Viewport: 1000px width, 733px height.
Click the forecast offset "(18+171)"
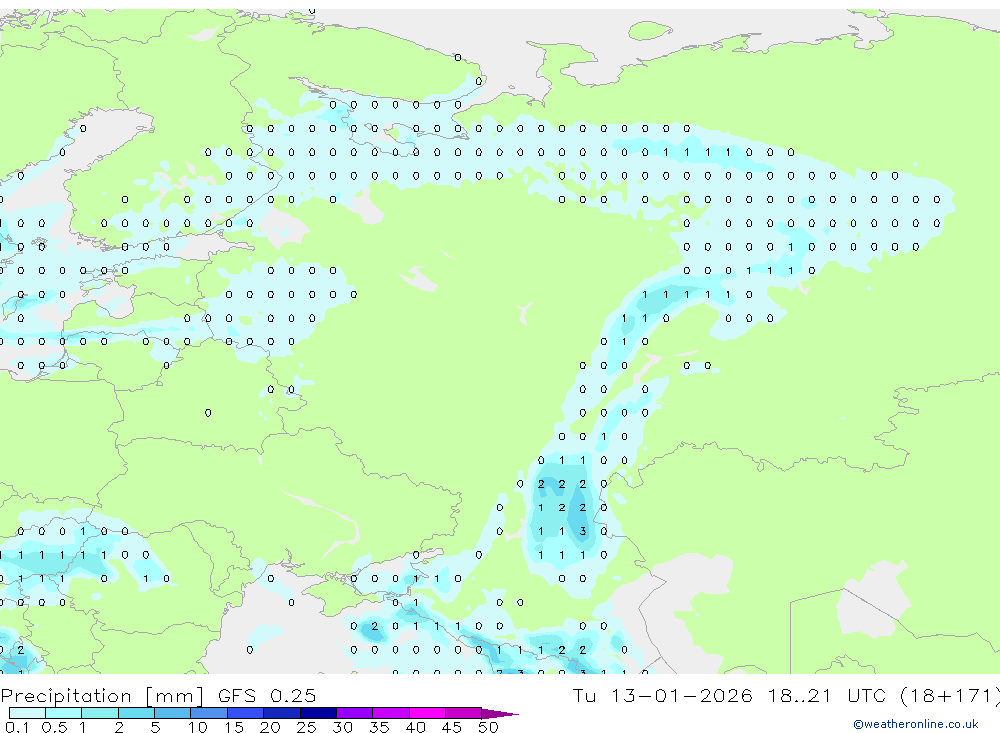click(x=950, y=695)
